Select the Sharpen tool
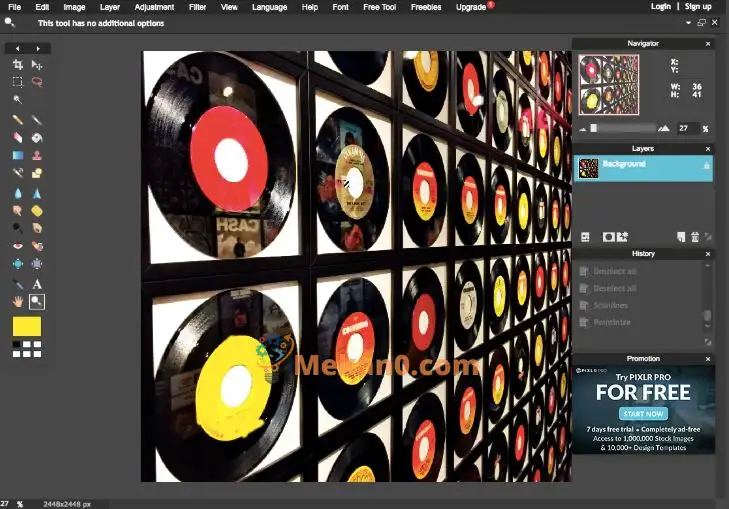Screen dimensions: 729x509 click(x=37, y=193)
